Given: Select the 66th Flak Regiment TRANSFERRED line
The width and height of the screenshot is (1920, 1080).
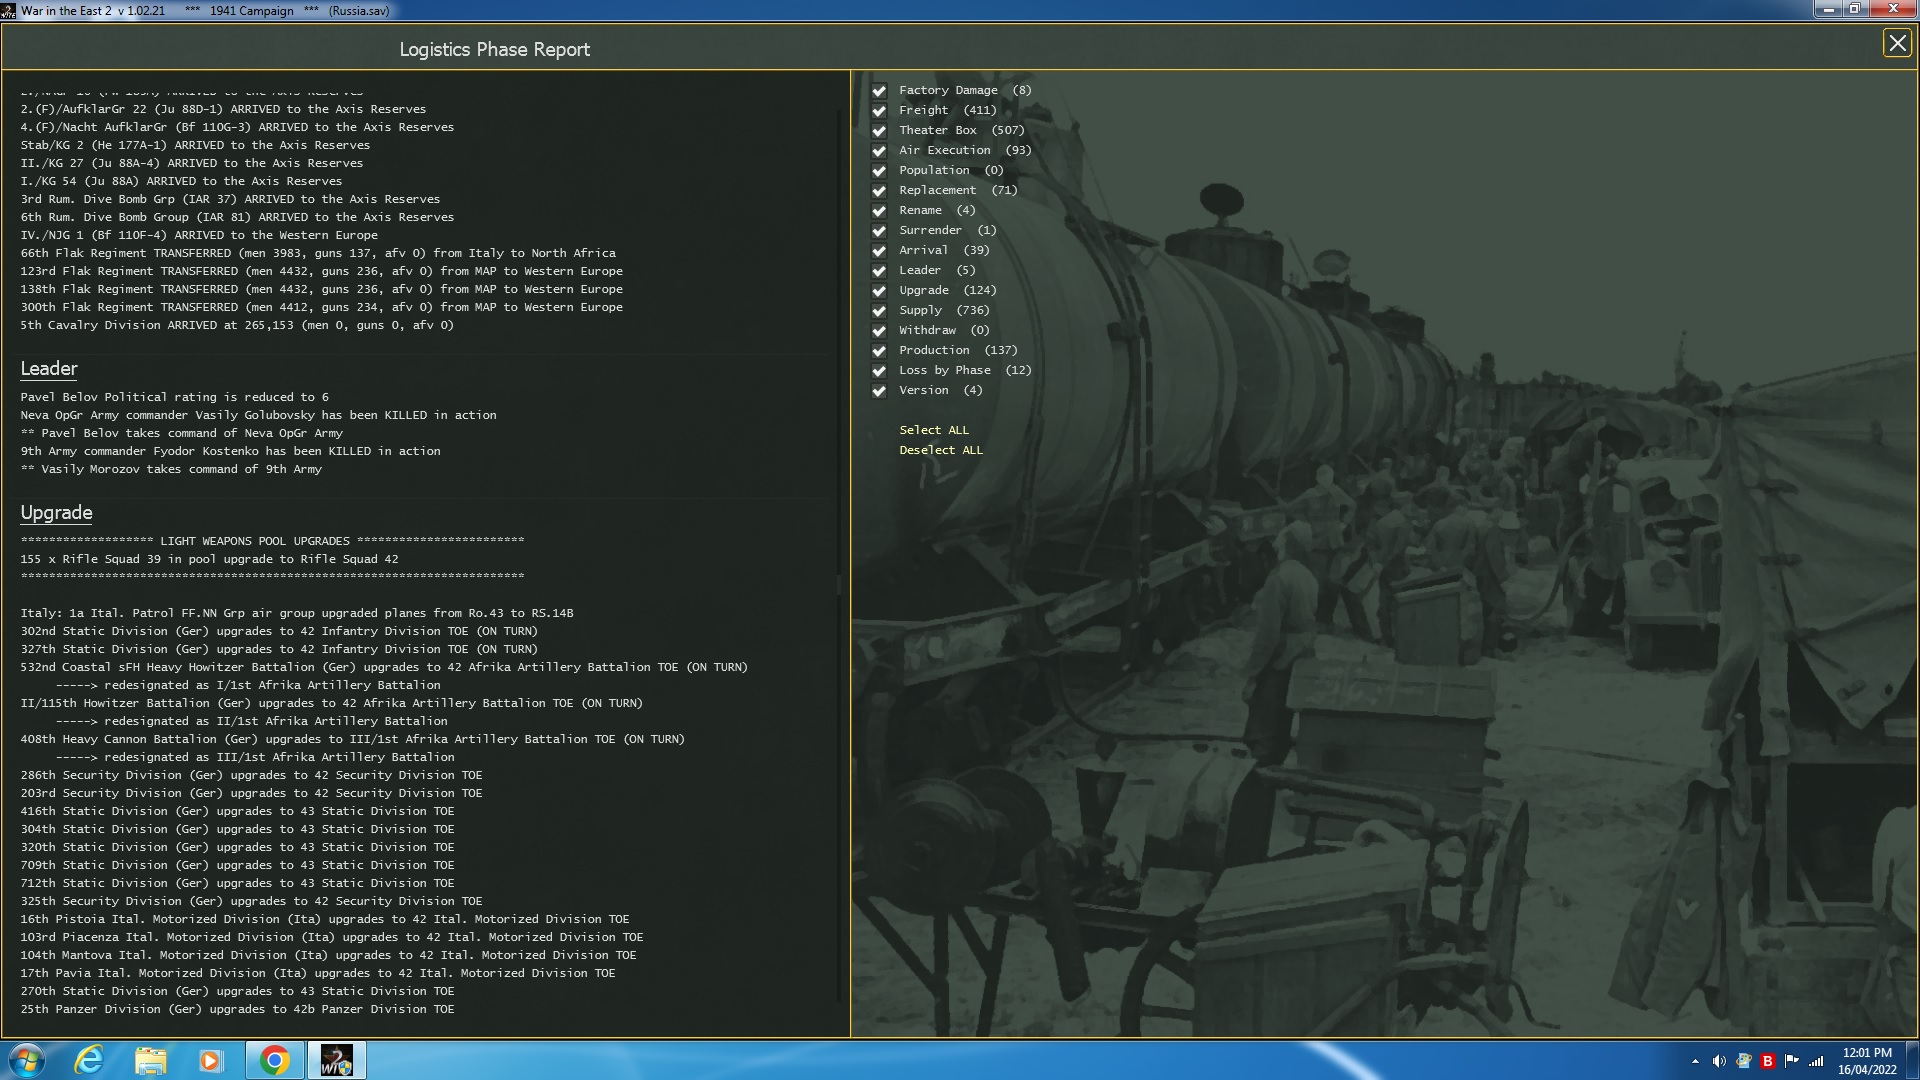Looking at the screenshot, I should (x=318, y=253).
